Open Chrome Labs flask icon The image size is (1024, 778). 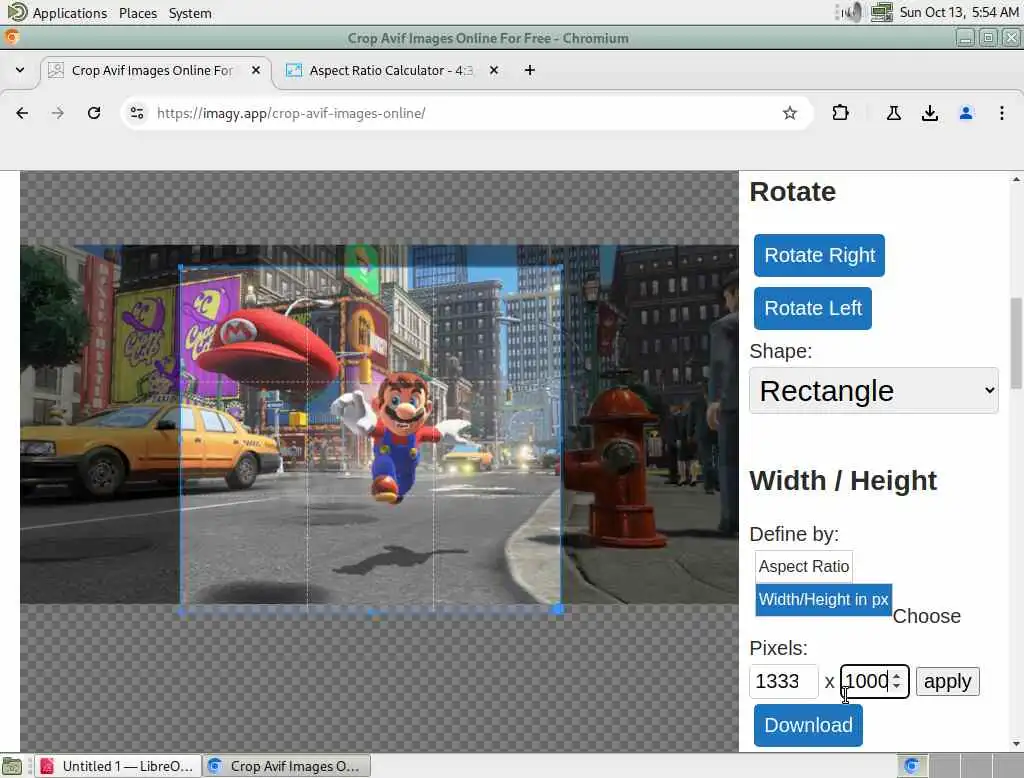894,113
